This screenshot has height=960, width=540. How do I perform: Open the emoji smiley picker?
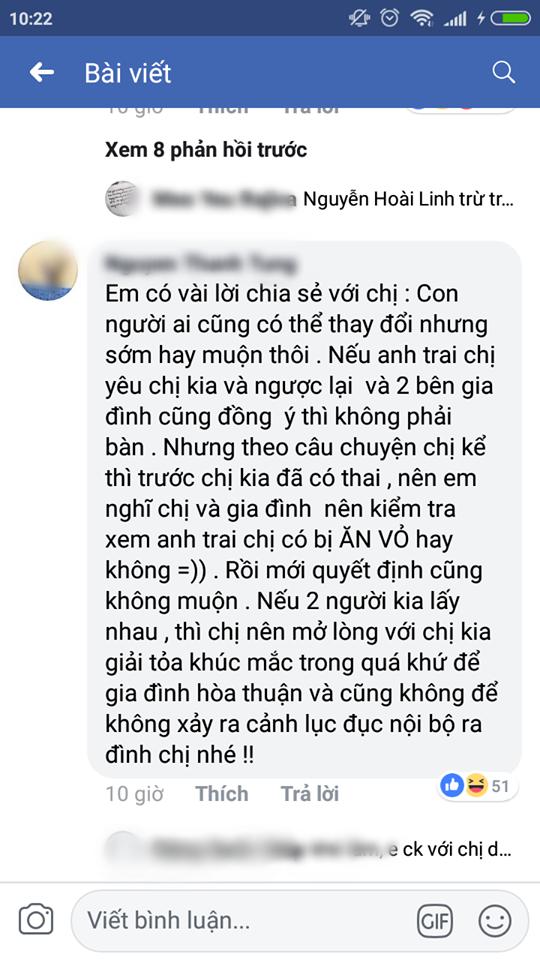coord(495,920)
